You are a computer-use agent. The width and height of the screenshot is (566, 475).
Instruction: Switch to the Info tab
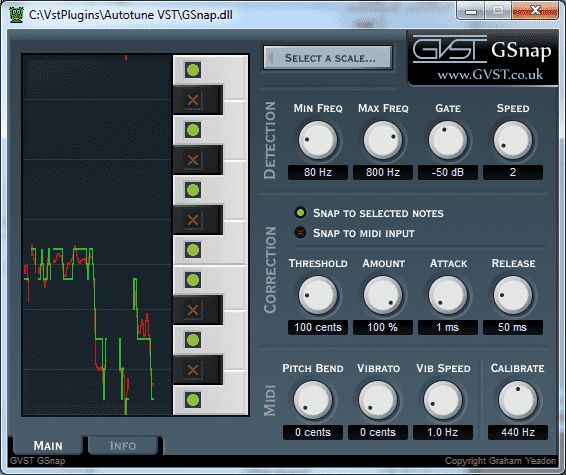(x=123, y=446)
